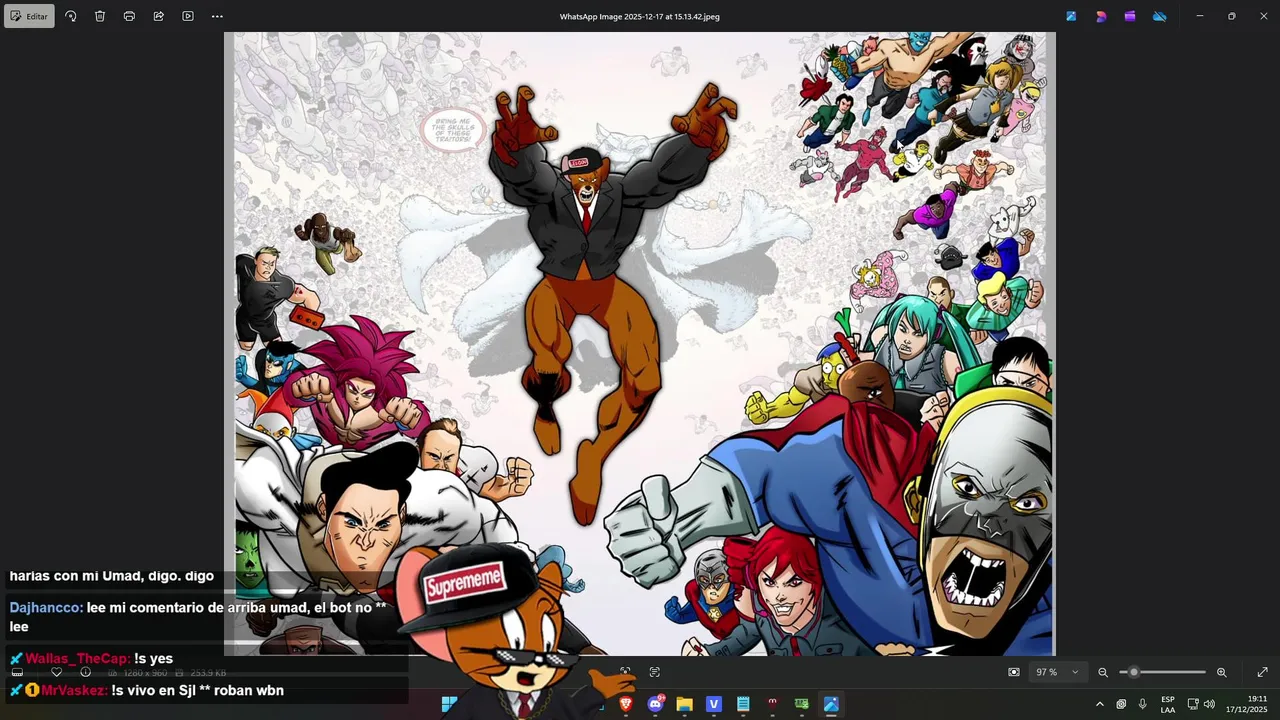Open the blue V app in taskbar
1280x720 pixels.
713,704
